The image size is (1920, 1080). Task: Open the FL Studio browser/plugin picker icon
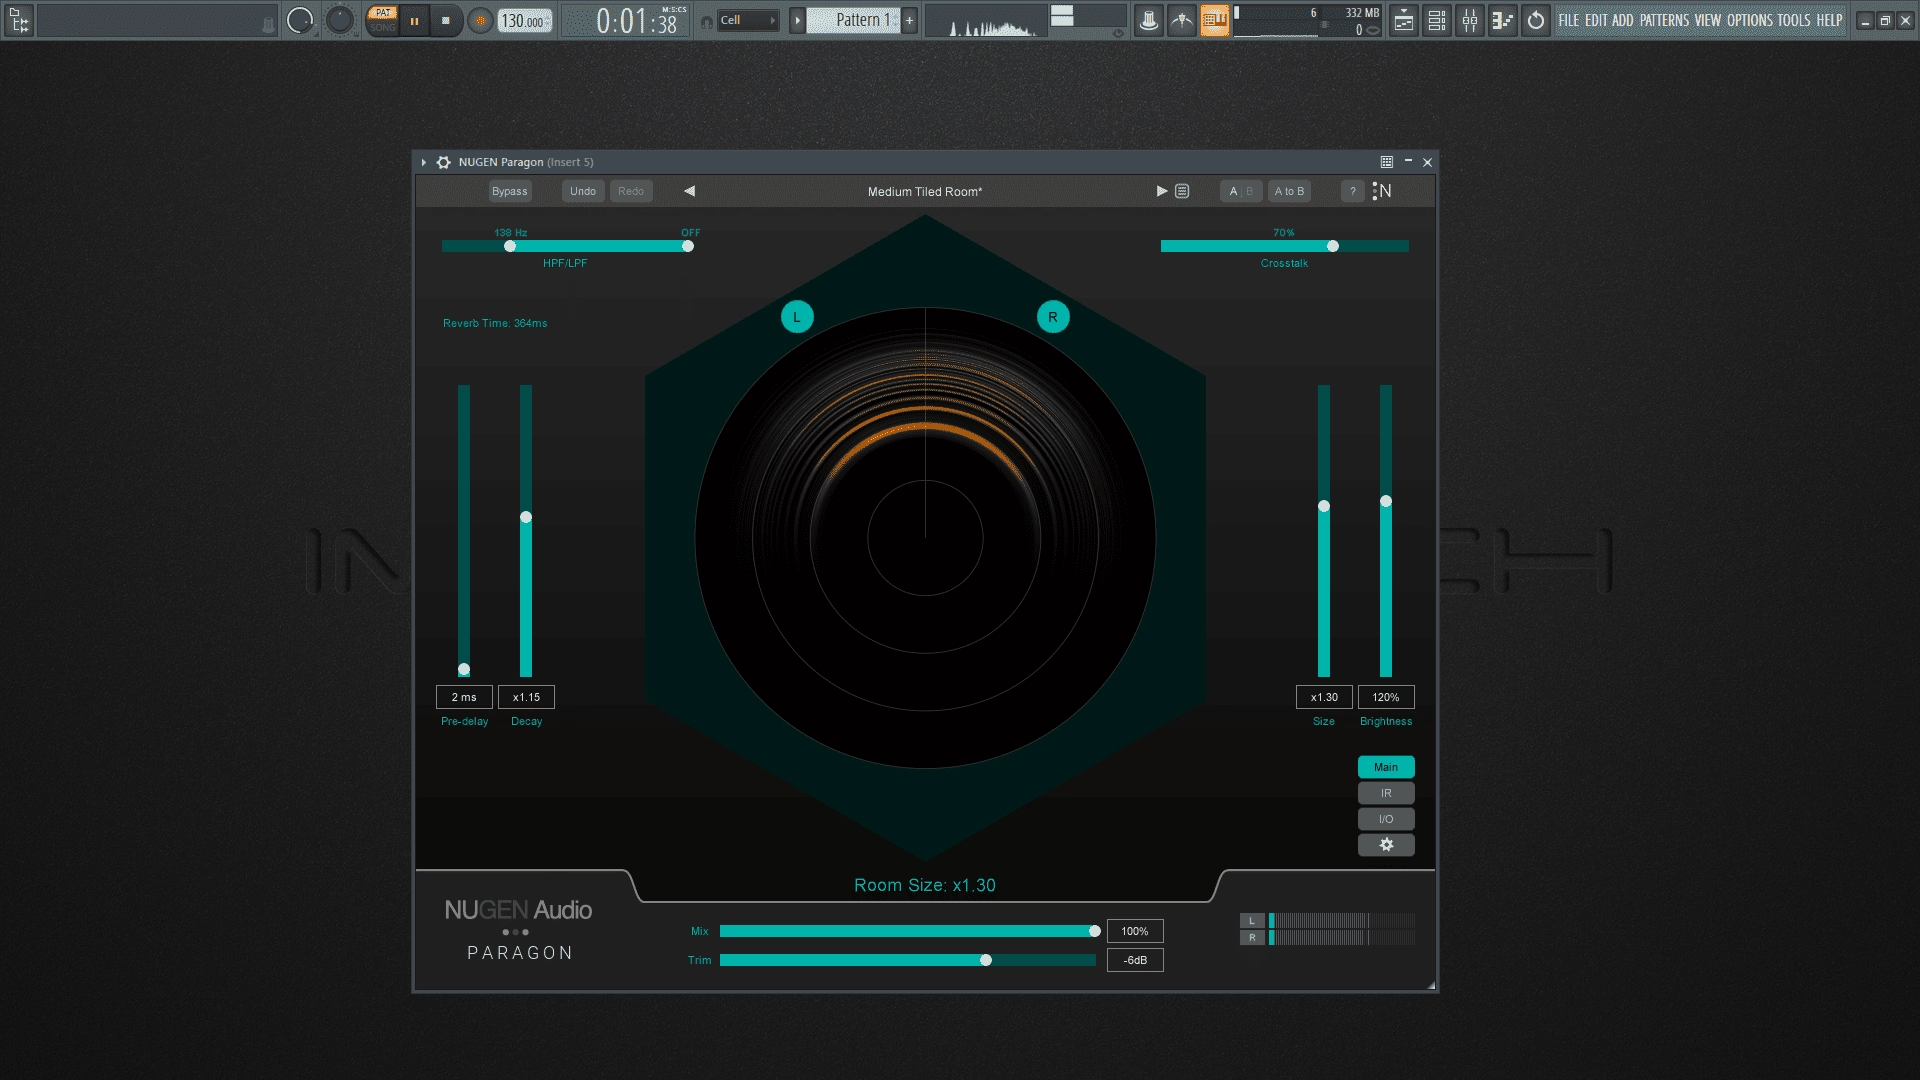(x=19, y=20)
